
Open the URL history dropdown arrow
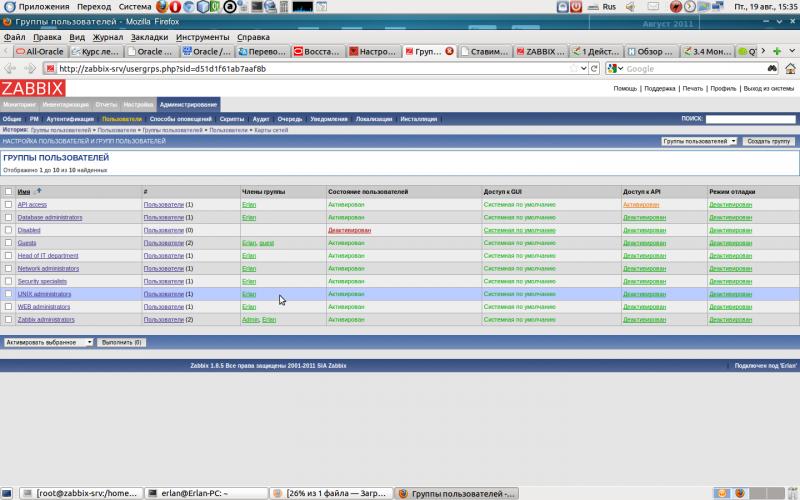(584, 68)
